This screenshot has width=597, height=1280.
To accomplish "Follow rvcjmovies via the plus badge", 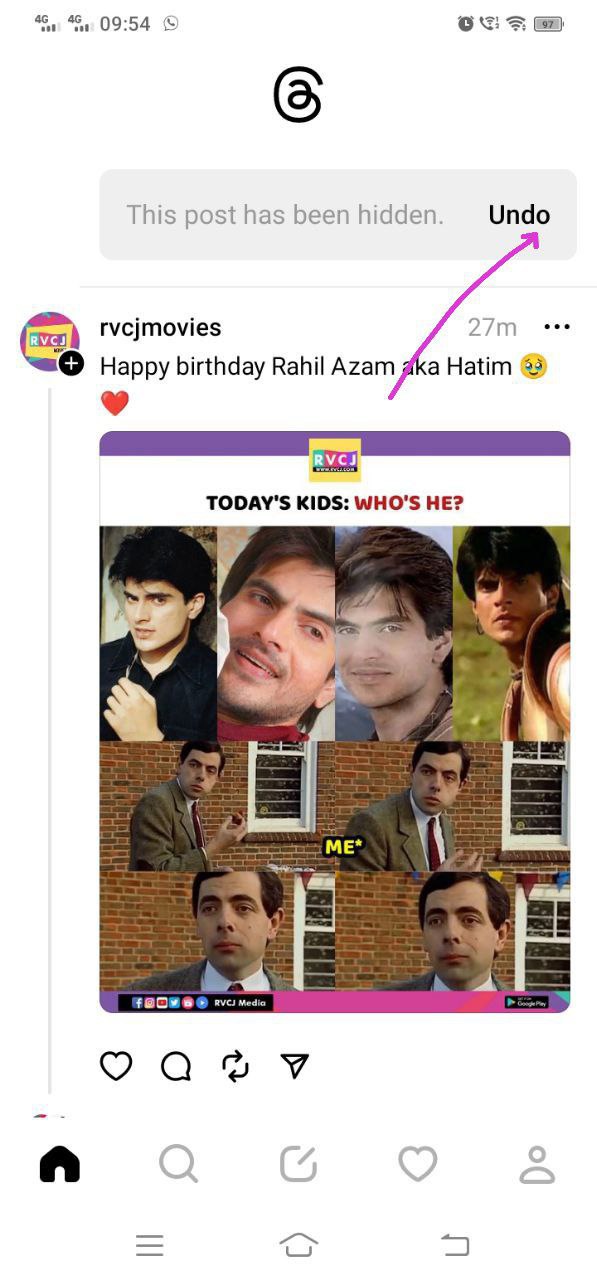I will [71, 363].
